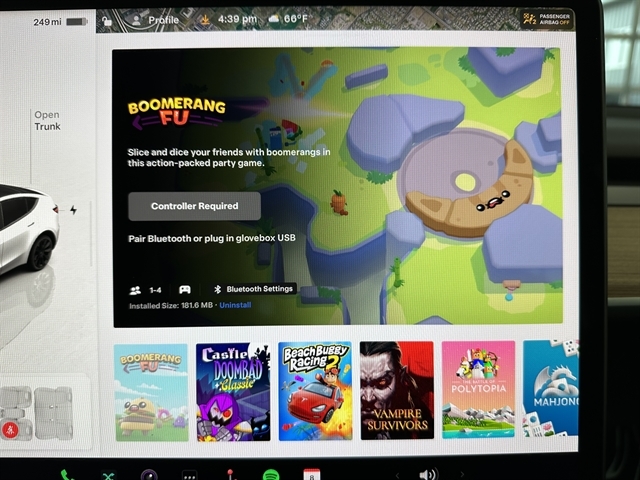The height and width of the screenshot is (480, 640).
Task: Select the Mahjong game tile
Action: coord(551,388)
